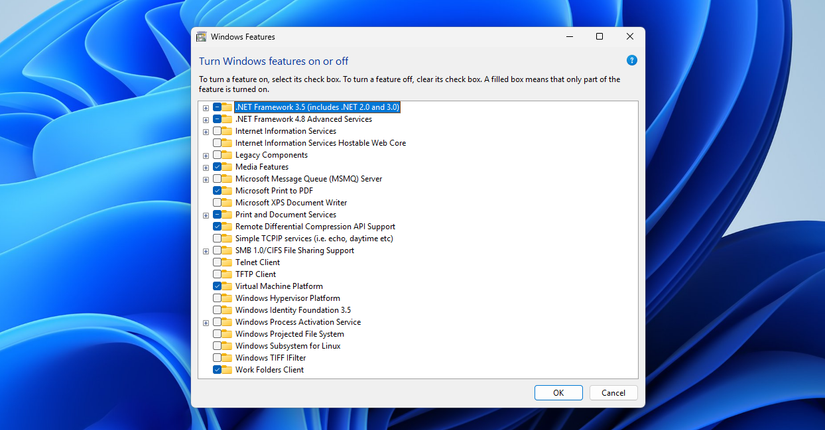Screen dimensions: 825x430
Task: Uncheck Remote Differential Compression API Support checkbox
Action: pos(217,226)
